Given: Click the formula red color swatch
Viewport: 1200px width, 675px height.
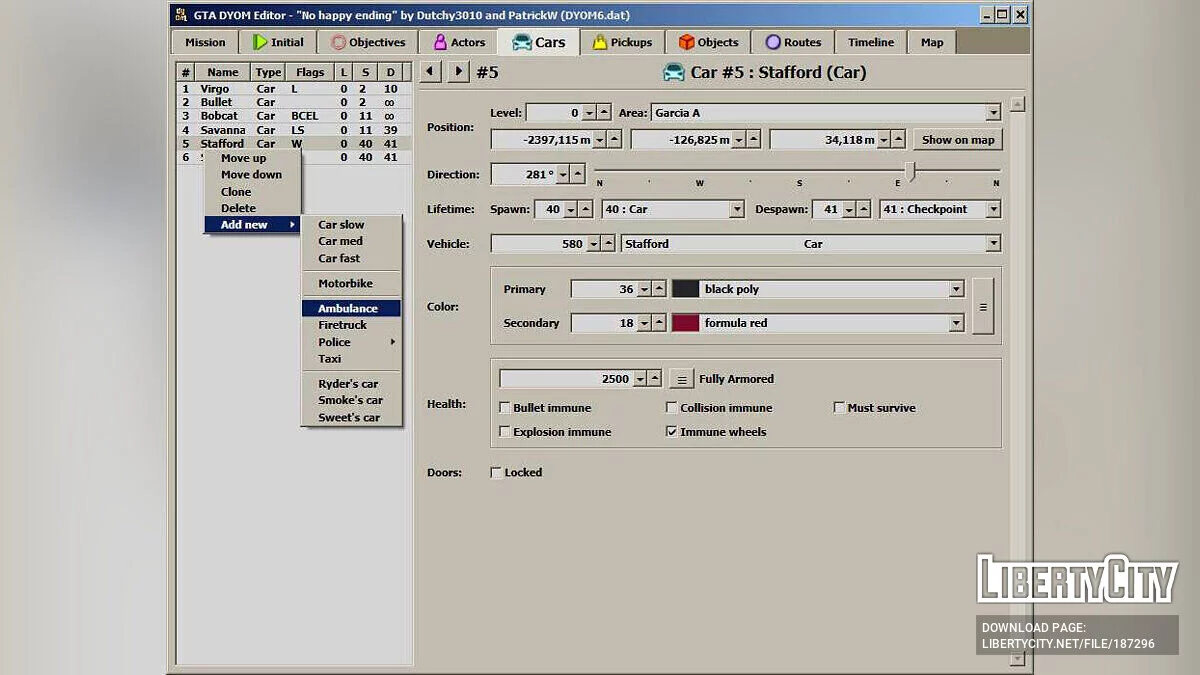Looking at the screenshot, I should click(684, 323).
